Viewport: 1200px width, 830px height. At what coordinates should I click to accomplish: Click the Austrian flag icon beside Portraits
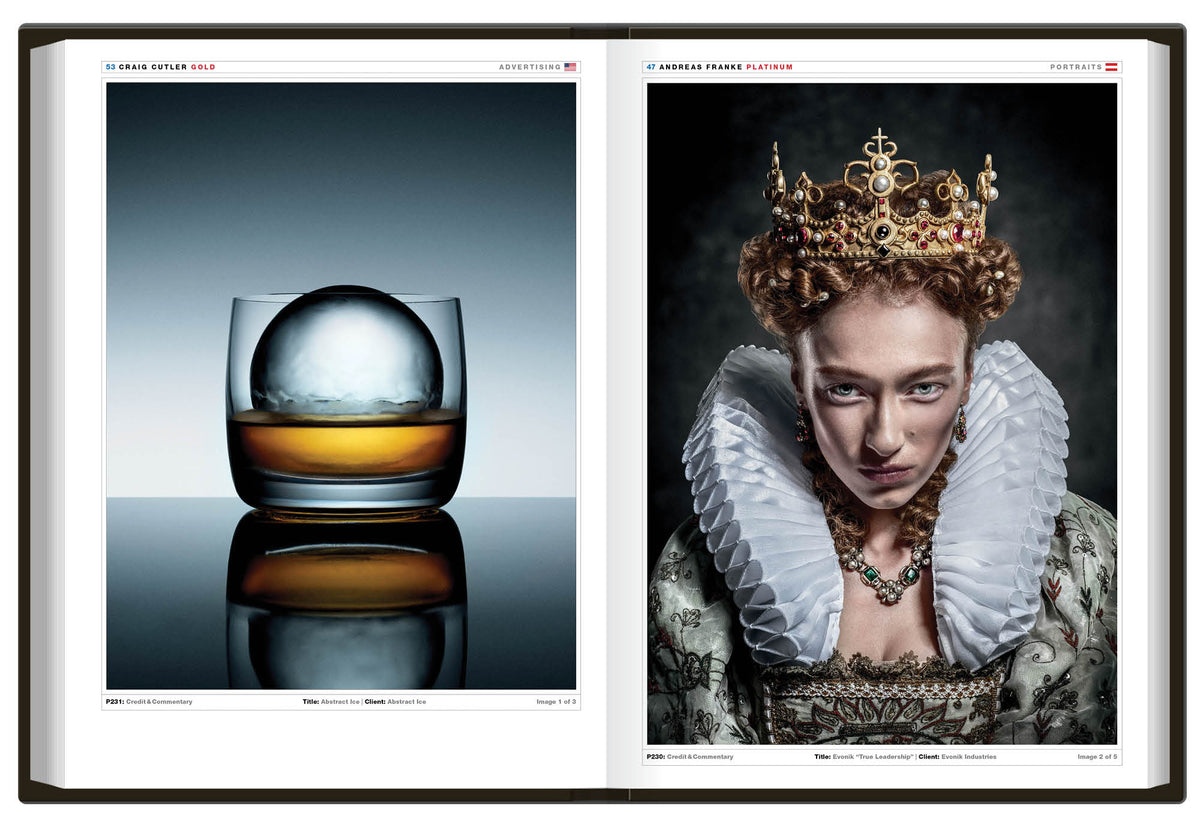(1111, 67)
